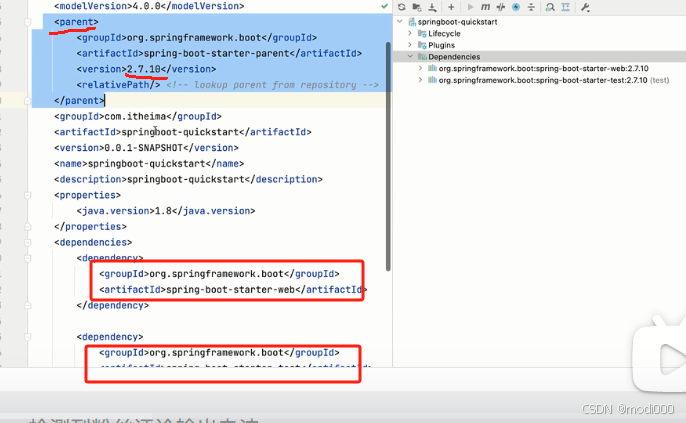Viewport: 686px width, 423px height.
Task: Run Maven build play icon
Action: tap(470, 7)
